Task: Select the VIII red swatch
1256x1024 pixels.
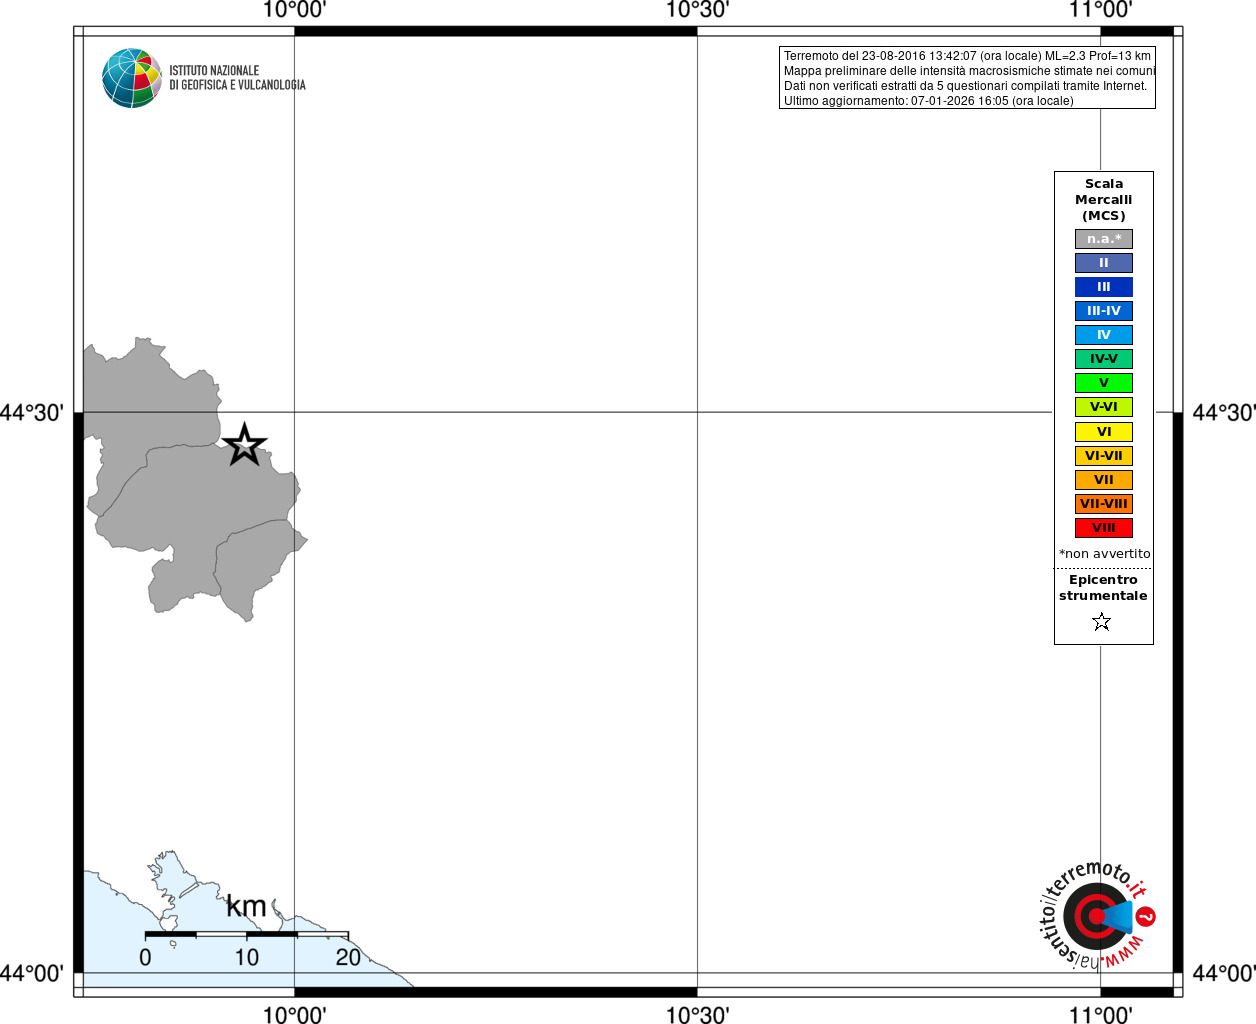Action: (1104, 528)
